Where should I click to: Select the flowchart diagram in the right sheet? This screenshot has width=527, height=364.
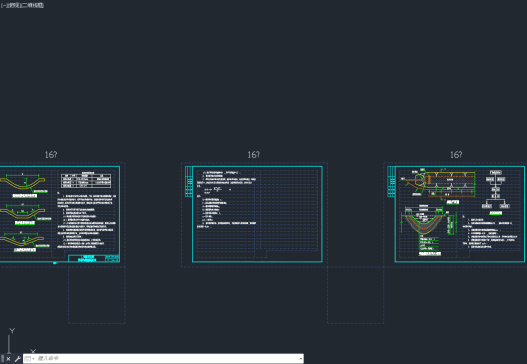point(495,190)
